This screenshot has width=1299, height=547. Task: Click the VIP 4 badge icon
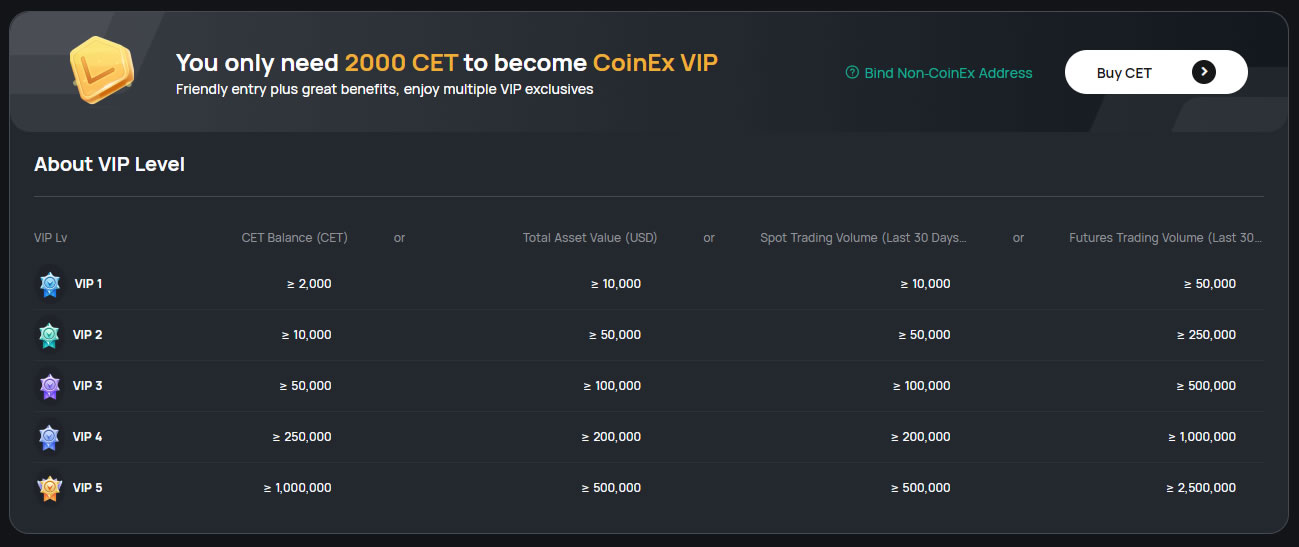click(49, 437)
